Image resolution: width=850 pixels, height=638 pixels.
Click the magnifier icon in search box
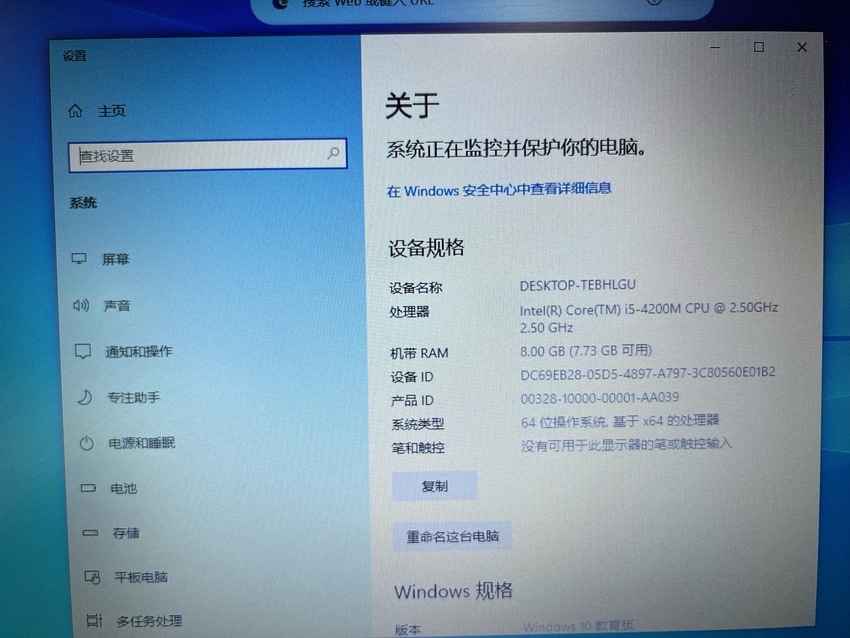(x=333, y=153)
